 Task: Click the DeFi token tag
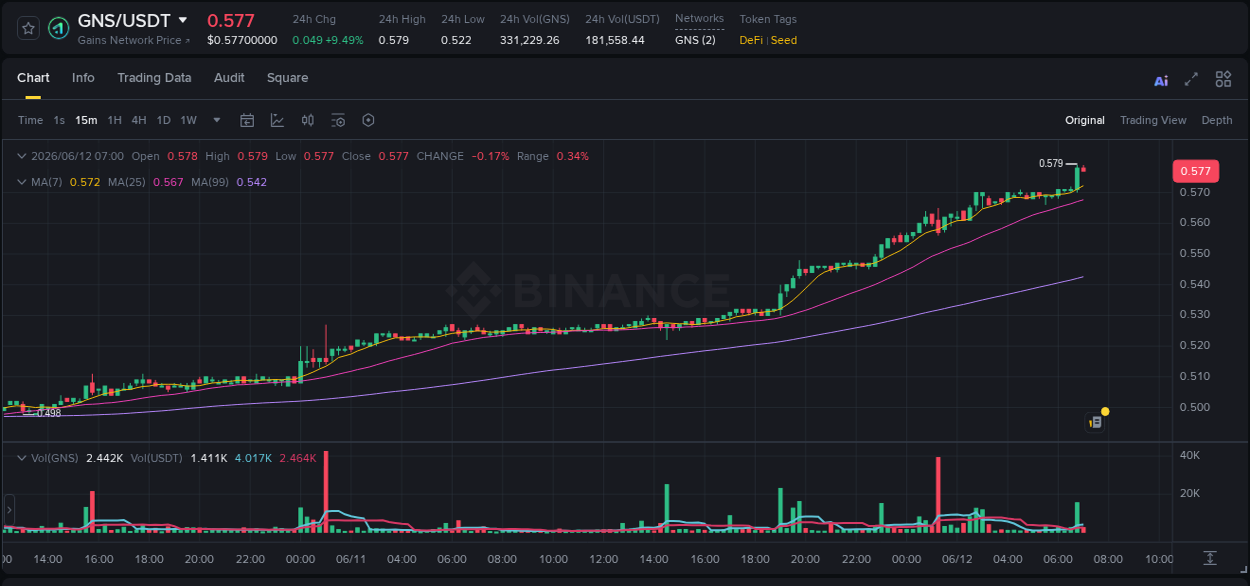click(x=750, y=40)
